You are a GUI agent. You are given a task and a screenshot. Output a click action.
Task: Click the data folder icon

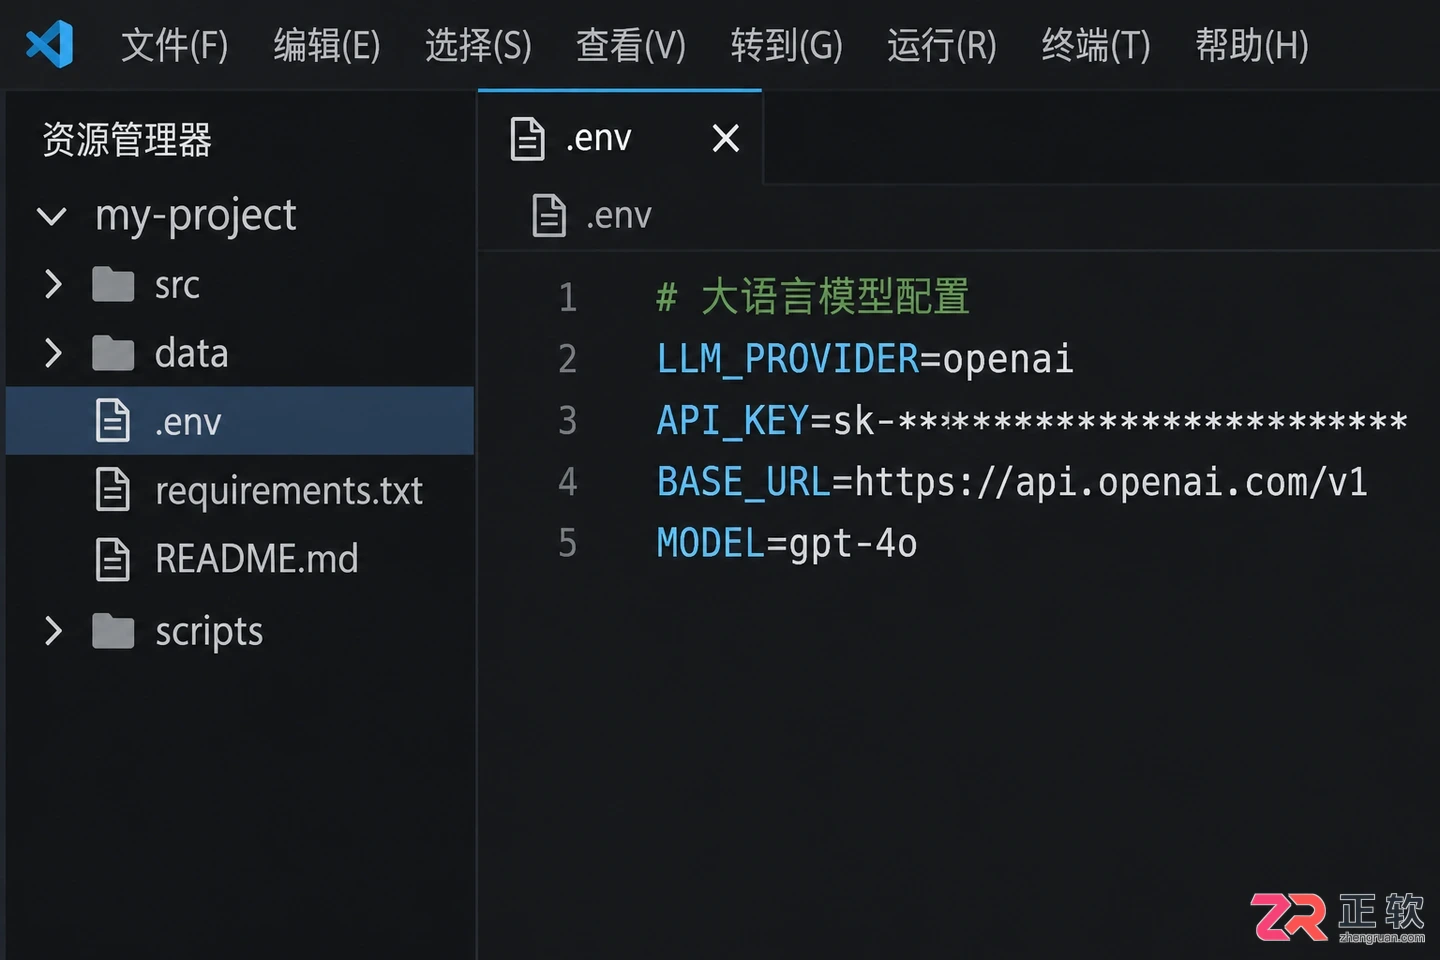[113, 353]
